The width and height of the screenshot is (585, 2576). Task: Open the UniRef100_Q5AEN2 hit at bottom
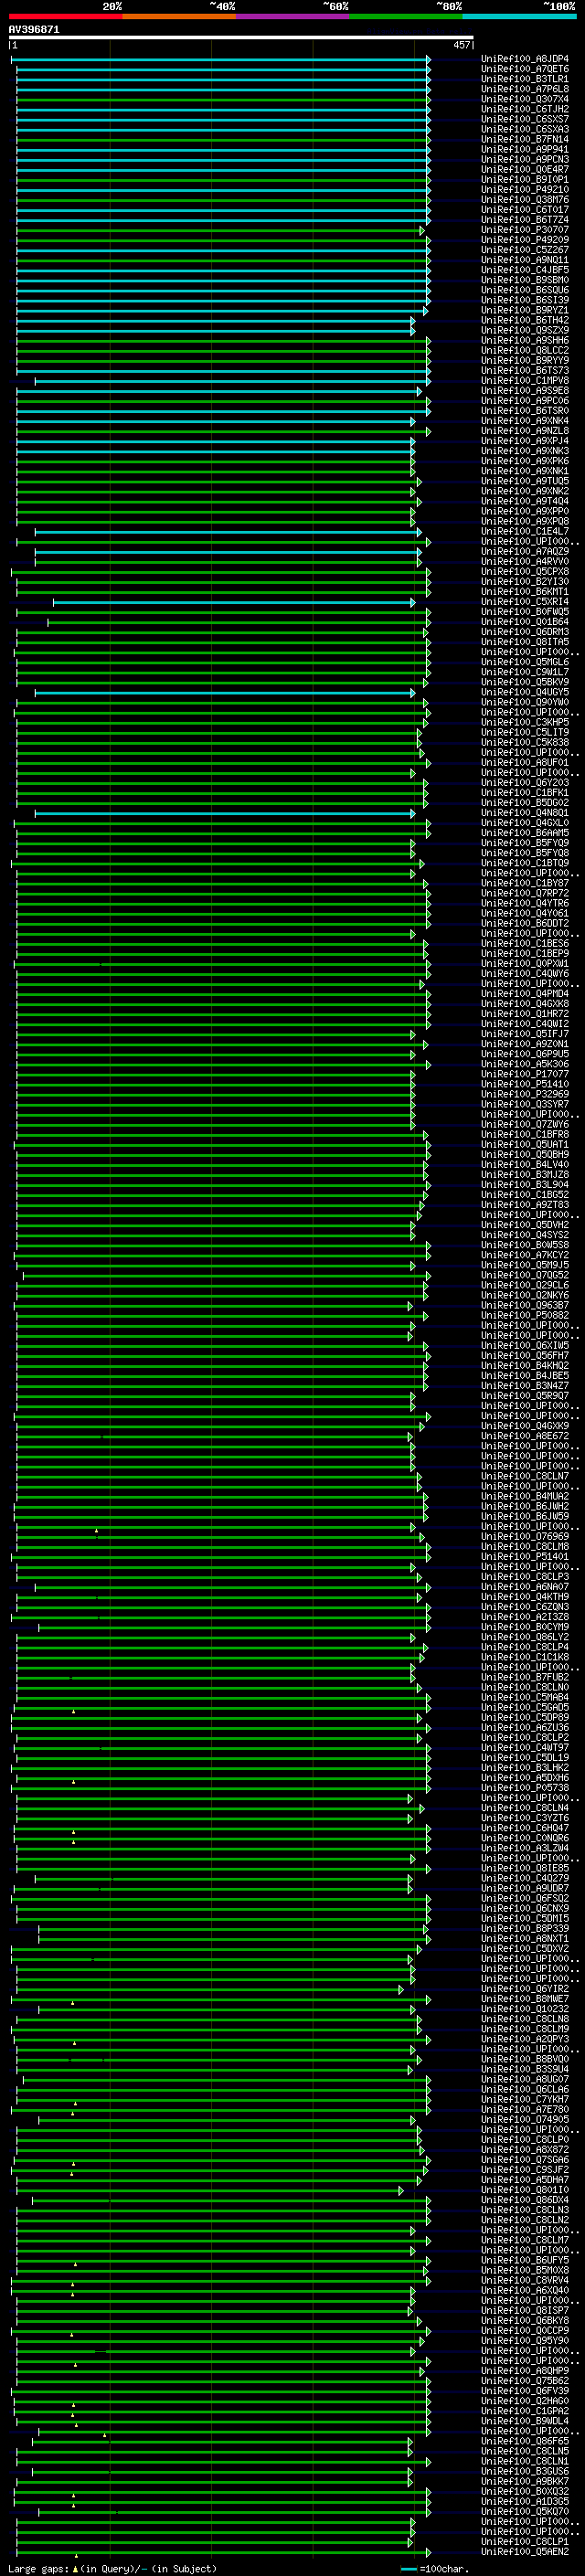pos(525,2552)
